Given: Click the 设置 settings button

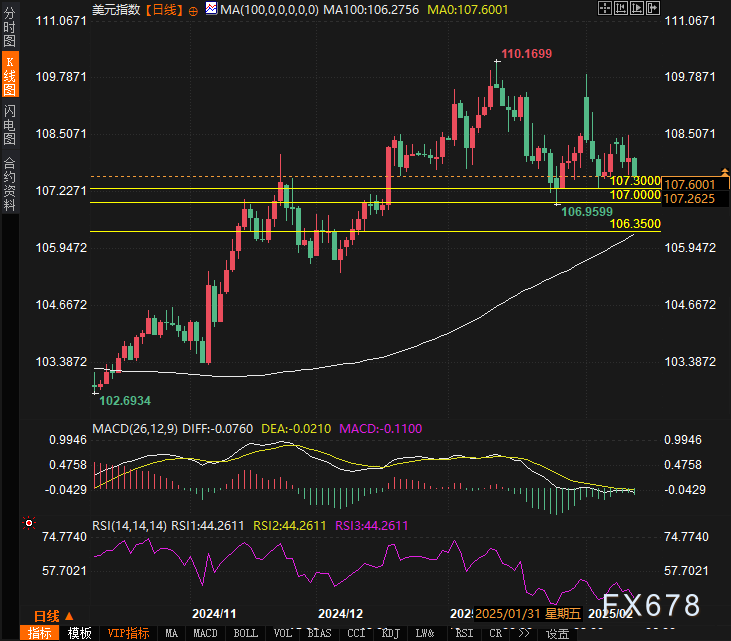Looking at the screenshot, I should click(558, 633).
